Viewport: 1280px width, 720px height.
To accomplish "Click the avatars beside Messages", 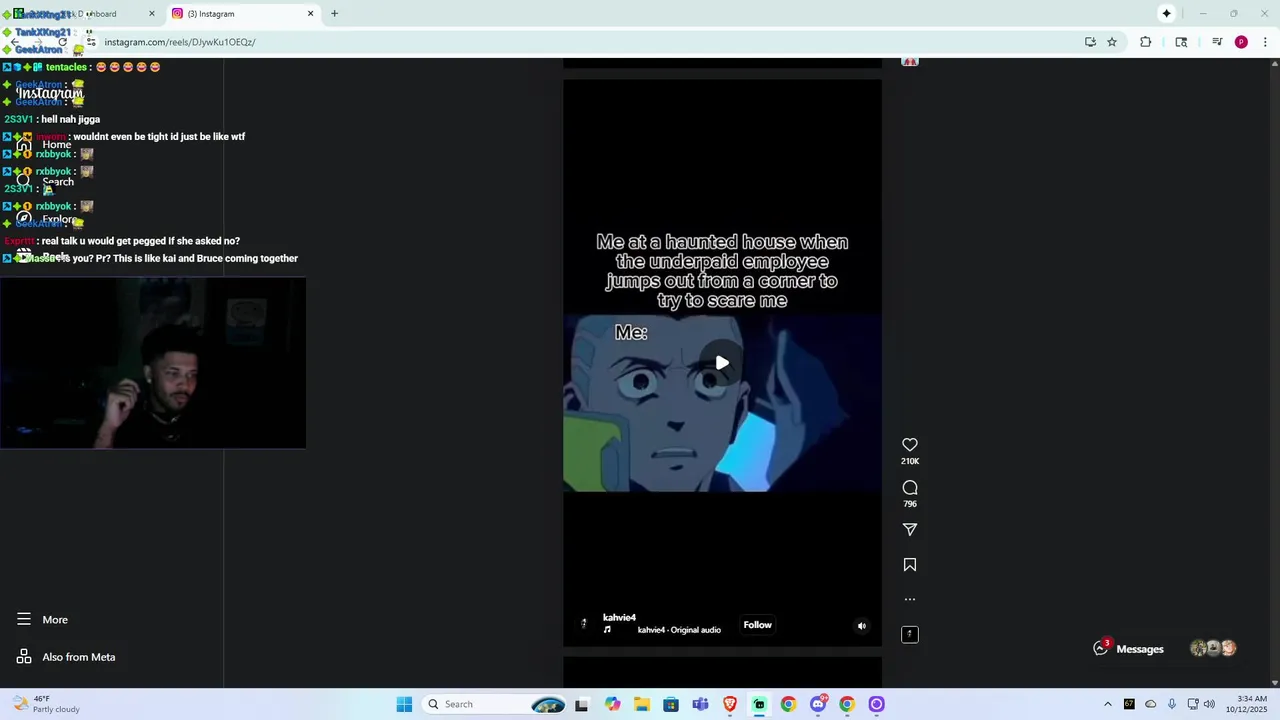I will pos(1213,648).
